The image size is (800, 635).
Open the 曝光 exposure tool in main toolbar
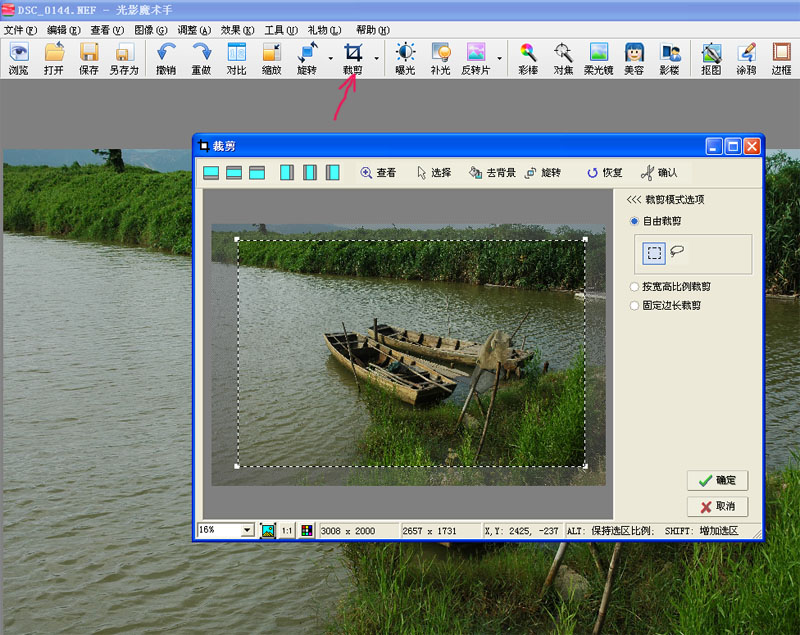(405, 59)
